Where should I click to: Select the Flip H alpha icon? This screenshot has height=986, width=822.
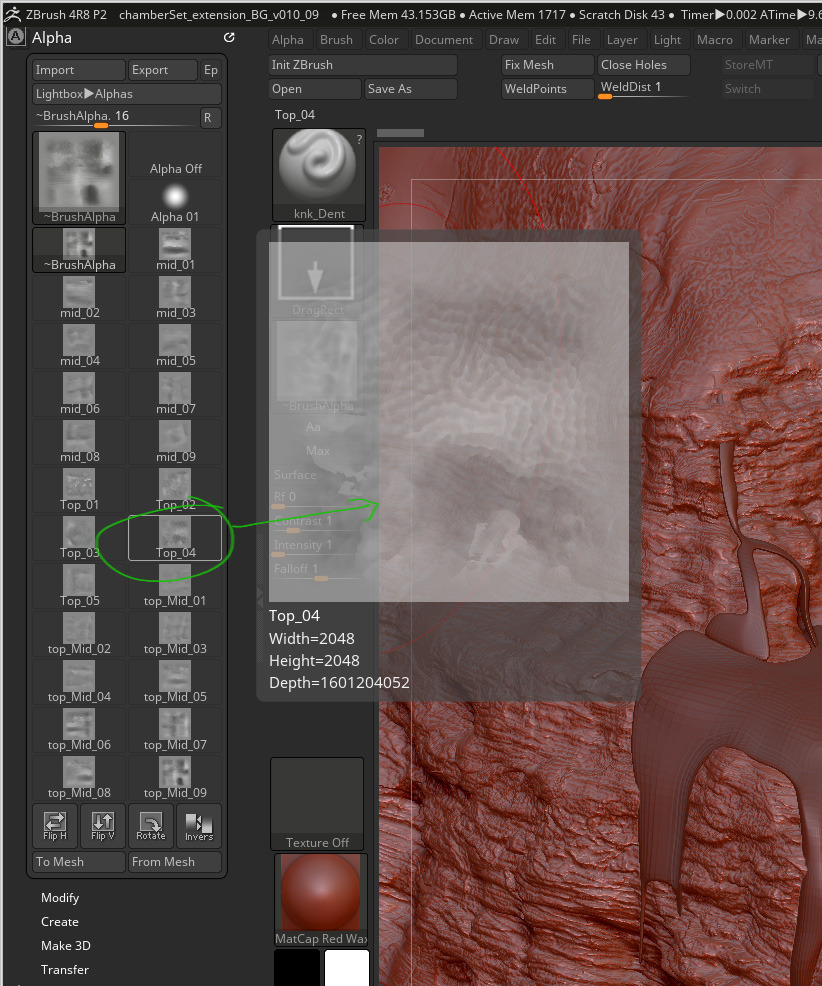pyautogui.click(x=54, y=826)
